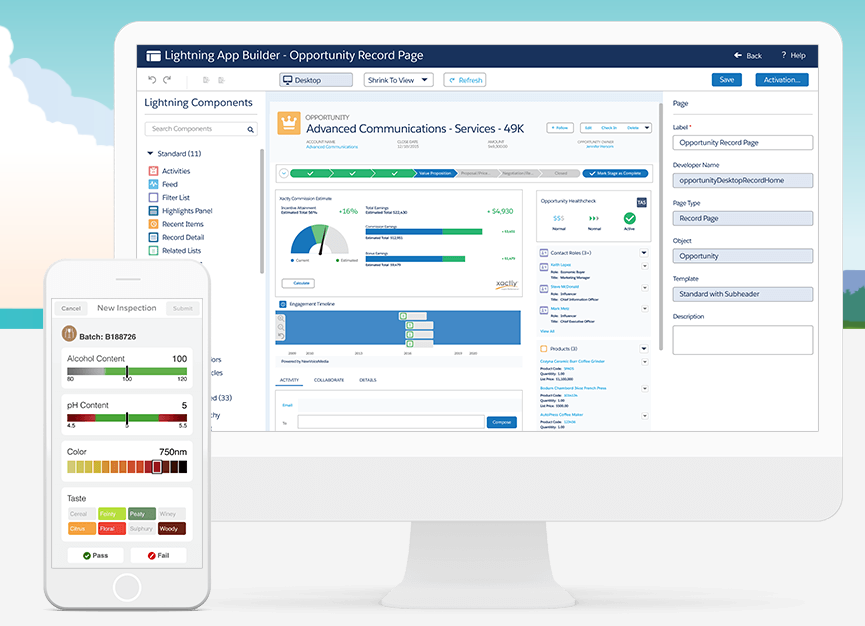Select the Woody taste option
Image resolution: width=865 pixels, height=626 pixels.
click(x=172, y=529)
